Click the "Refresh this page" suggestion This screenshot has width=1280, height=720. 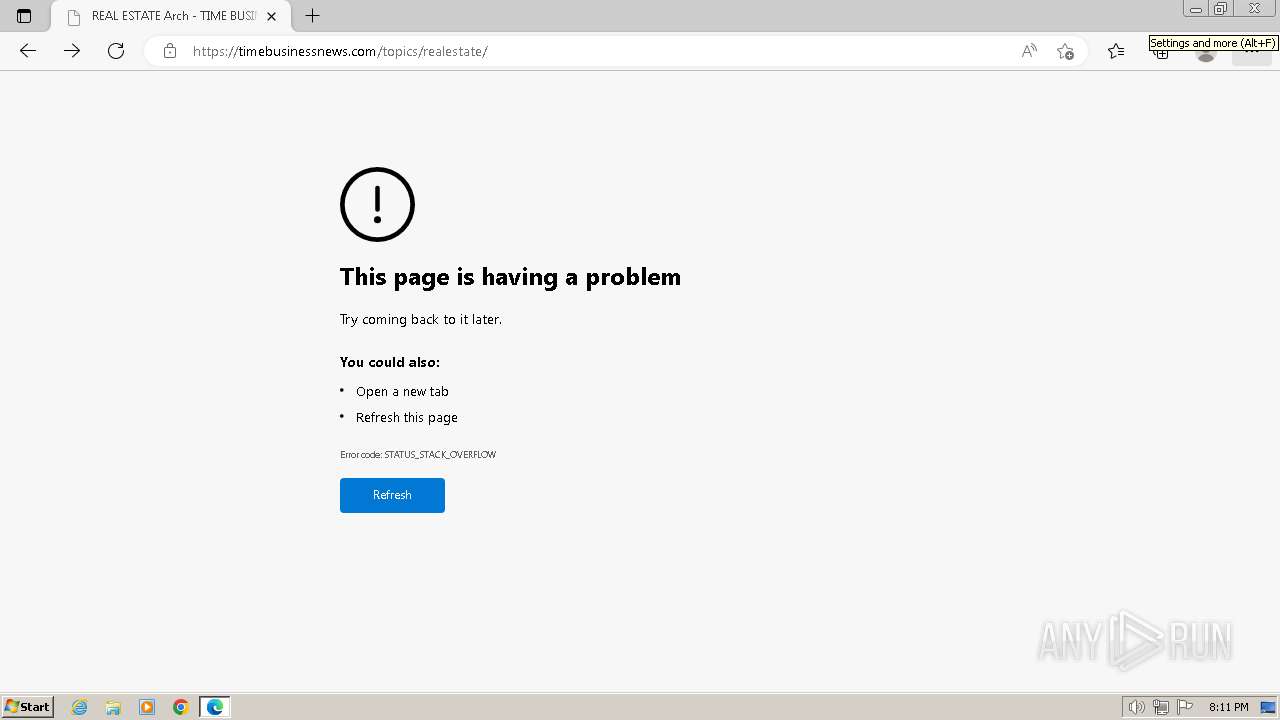pyautogui.click(x=407, y=418)
